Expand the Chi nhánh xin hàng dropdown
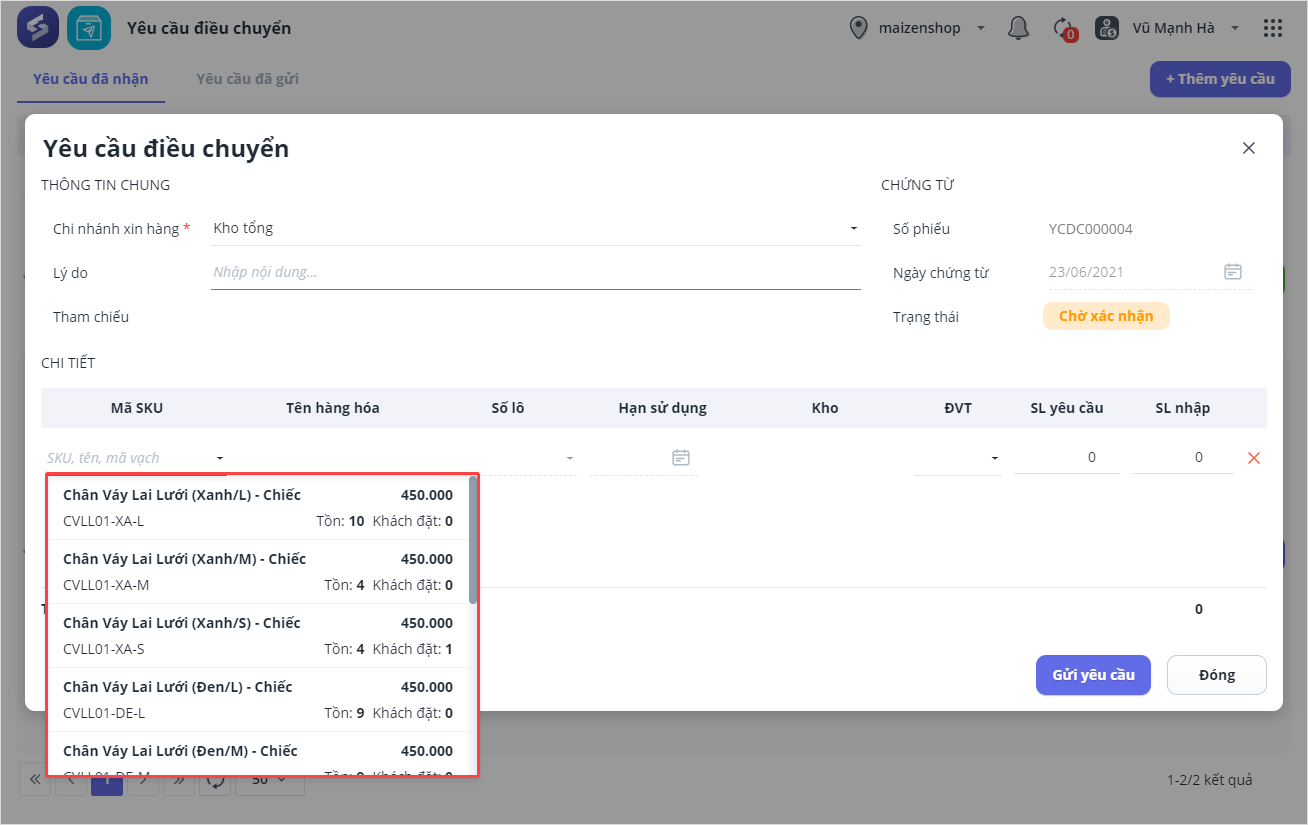 [854, 228]
